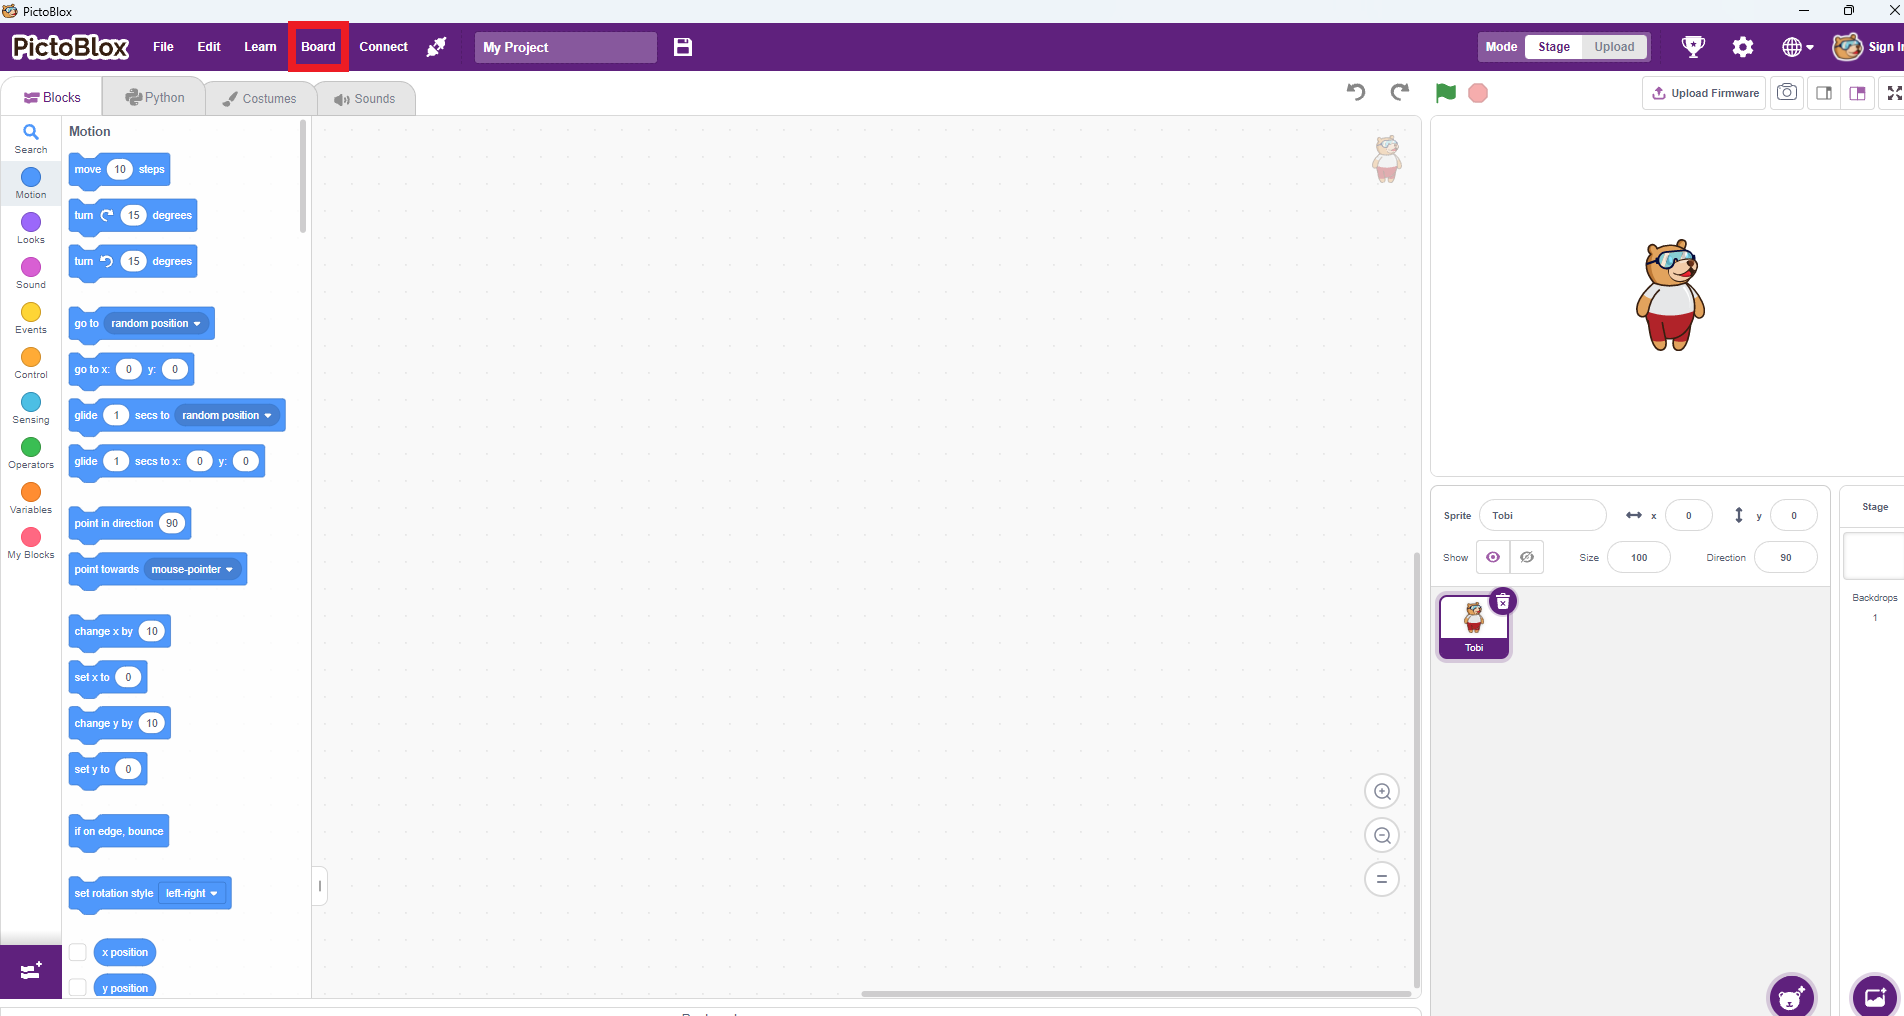Select the Looks purple category circle
Screen dimensions: 1904x1016
tap(31, 222)
